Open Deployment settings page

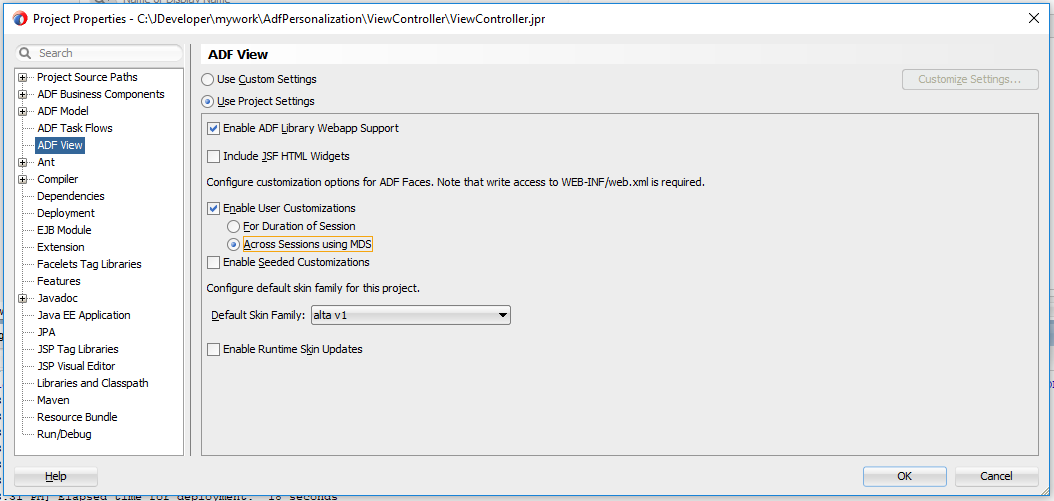click(66, 213)
